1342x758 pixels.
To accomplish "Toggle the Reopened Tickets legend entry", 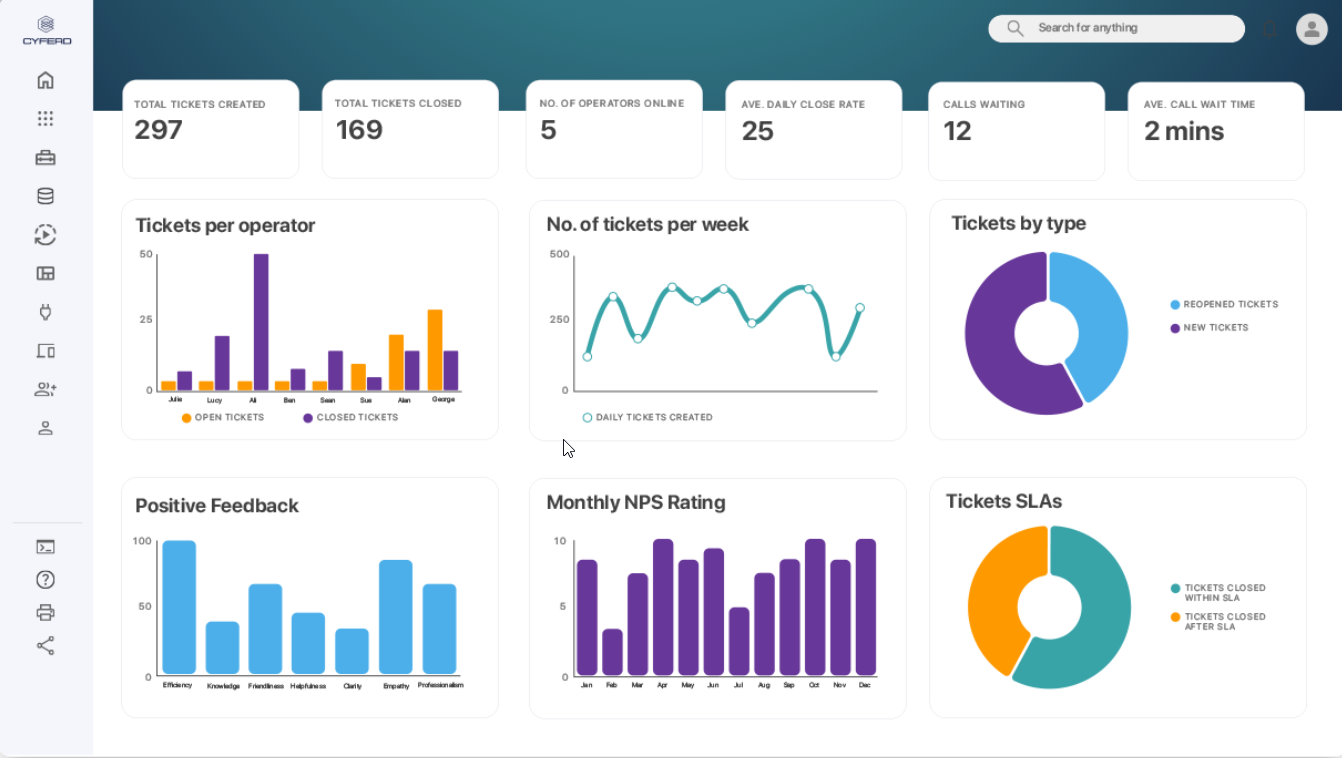I will tap(1224, 305).
